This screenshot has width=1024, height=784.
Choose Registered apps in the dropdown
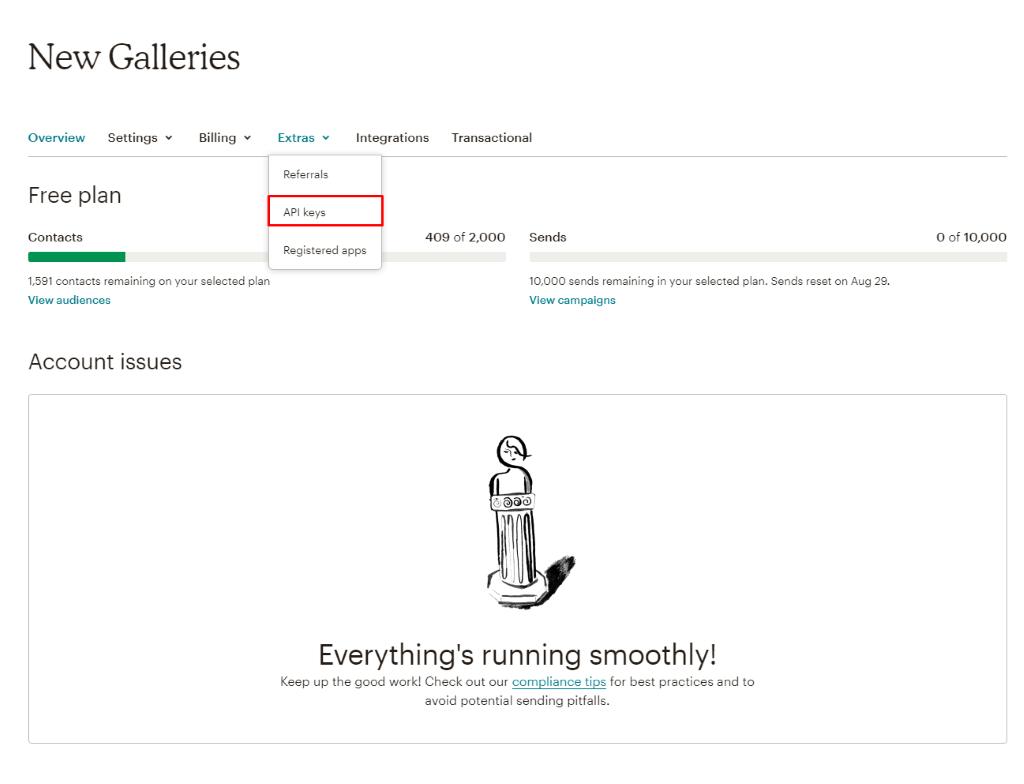pos(324,250)
